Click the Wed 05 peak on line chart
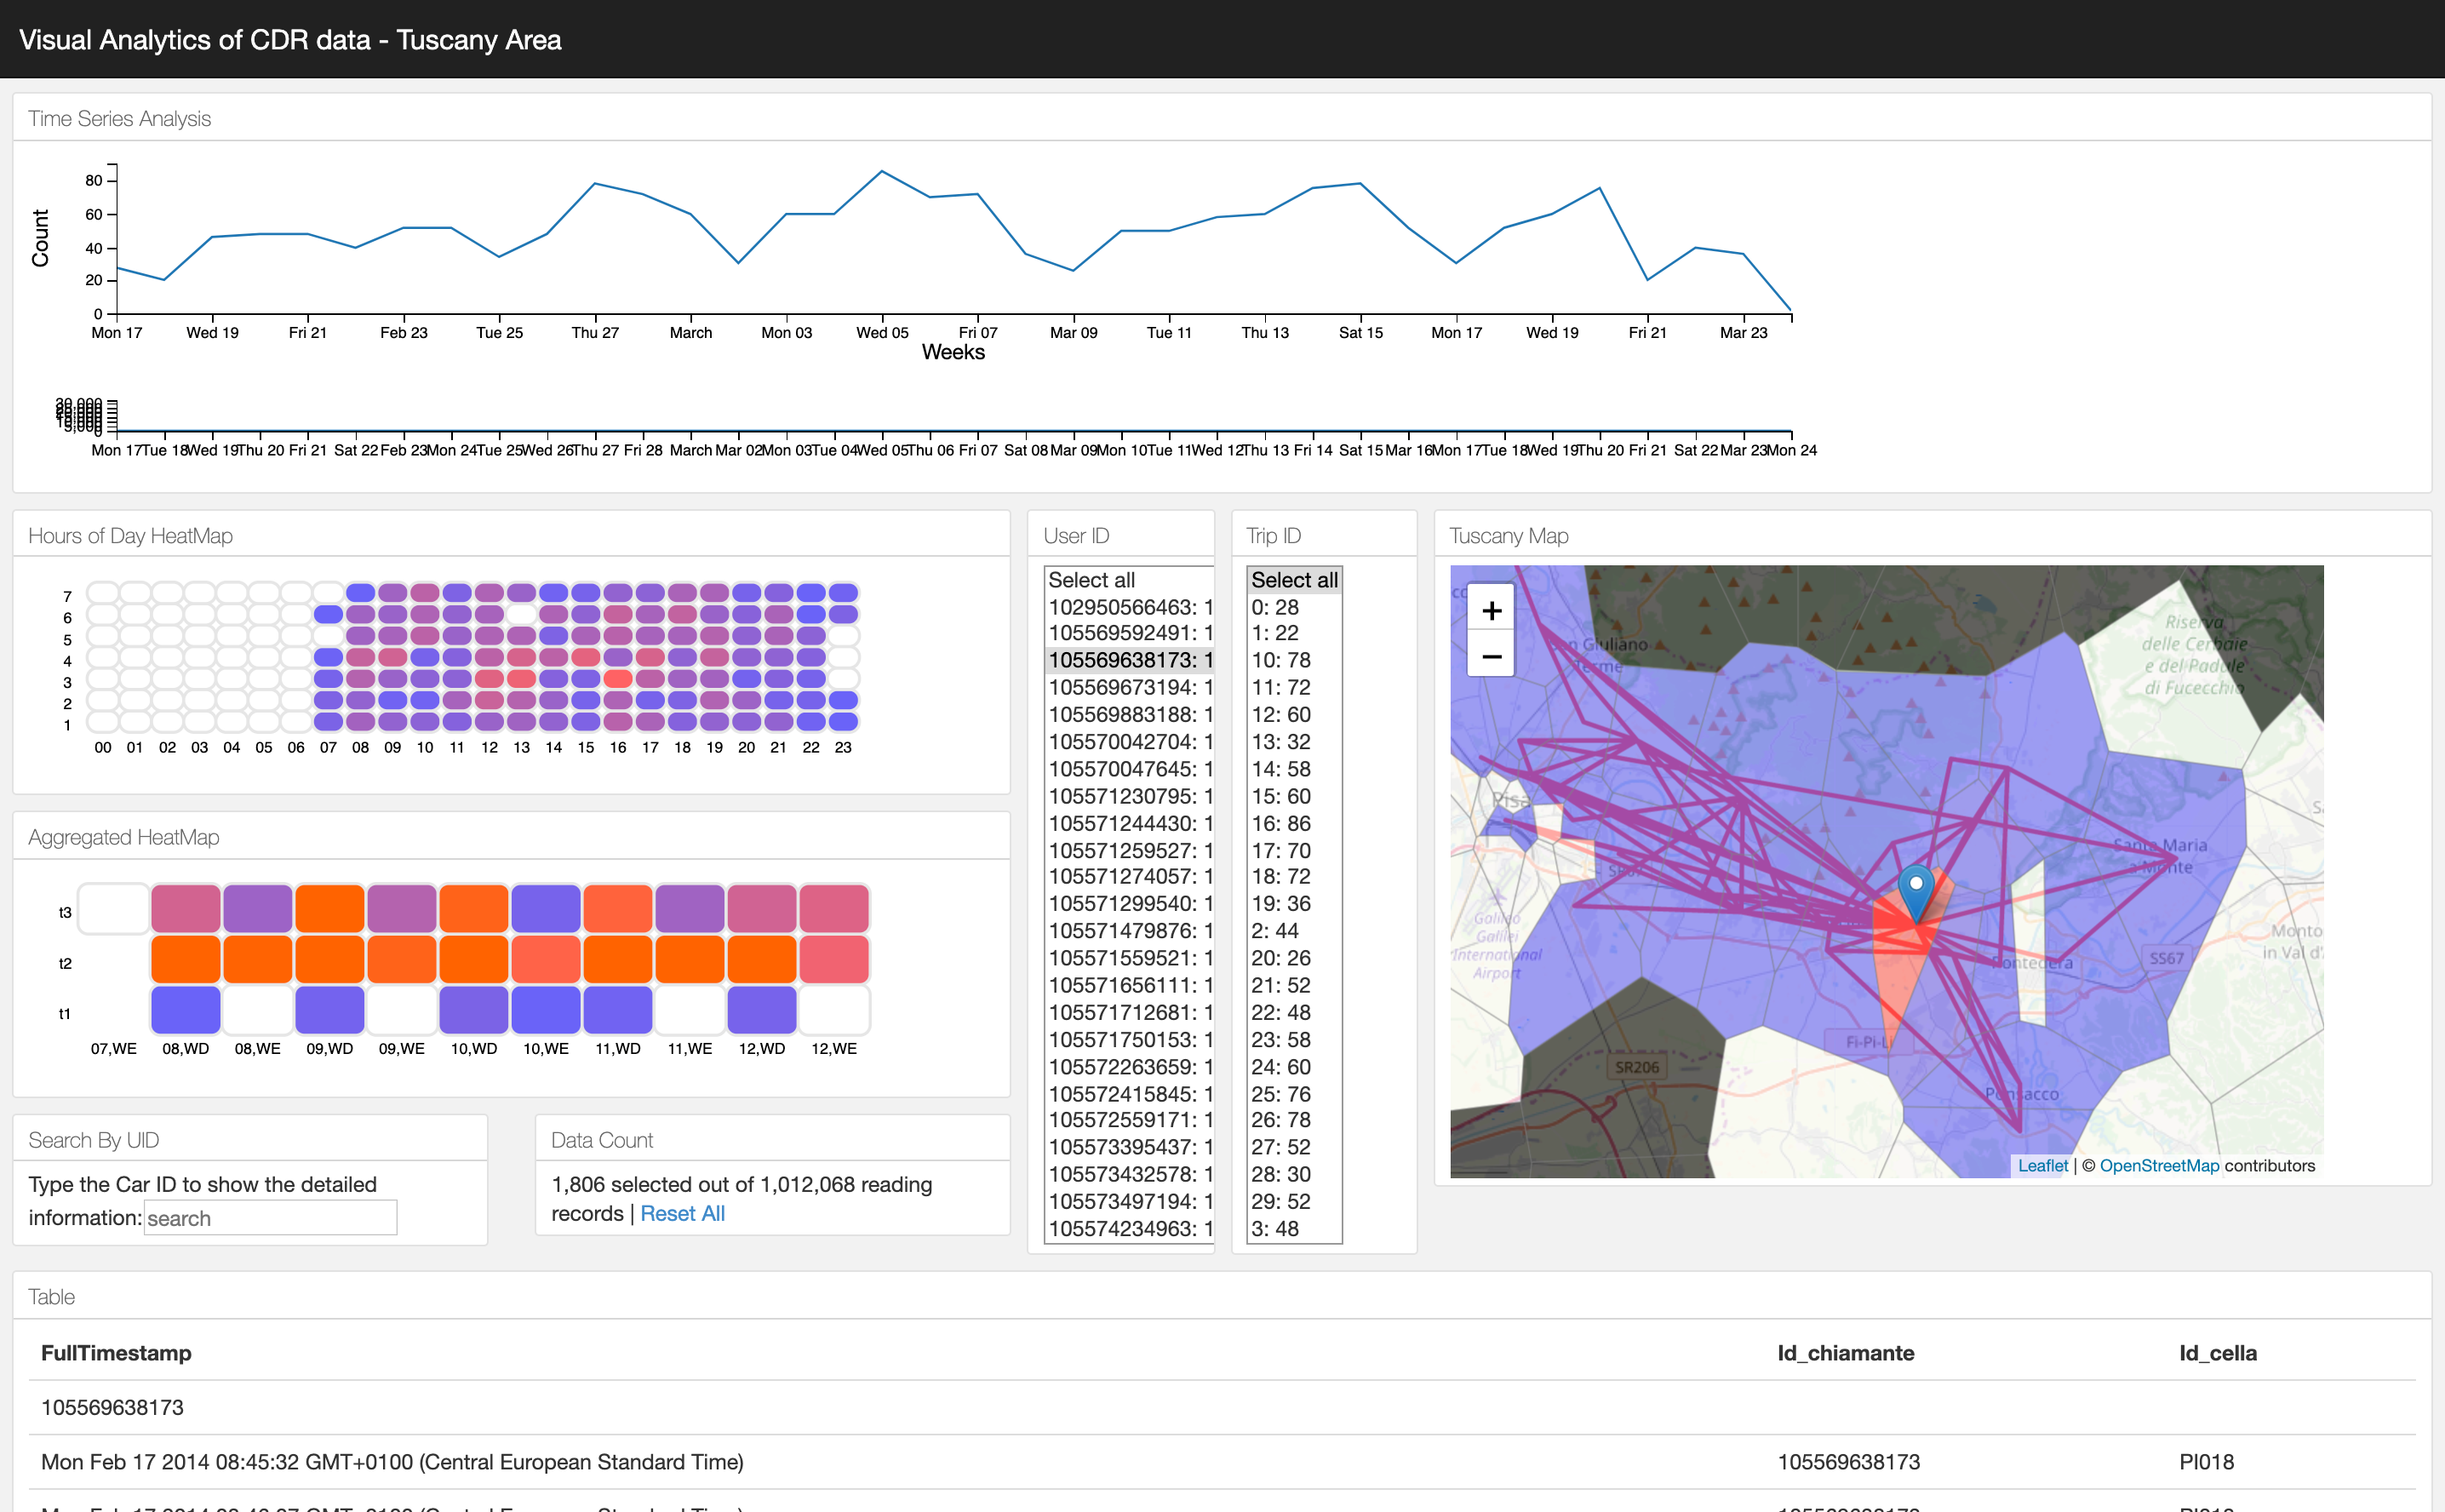 [881, 172]
